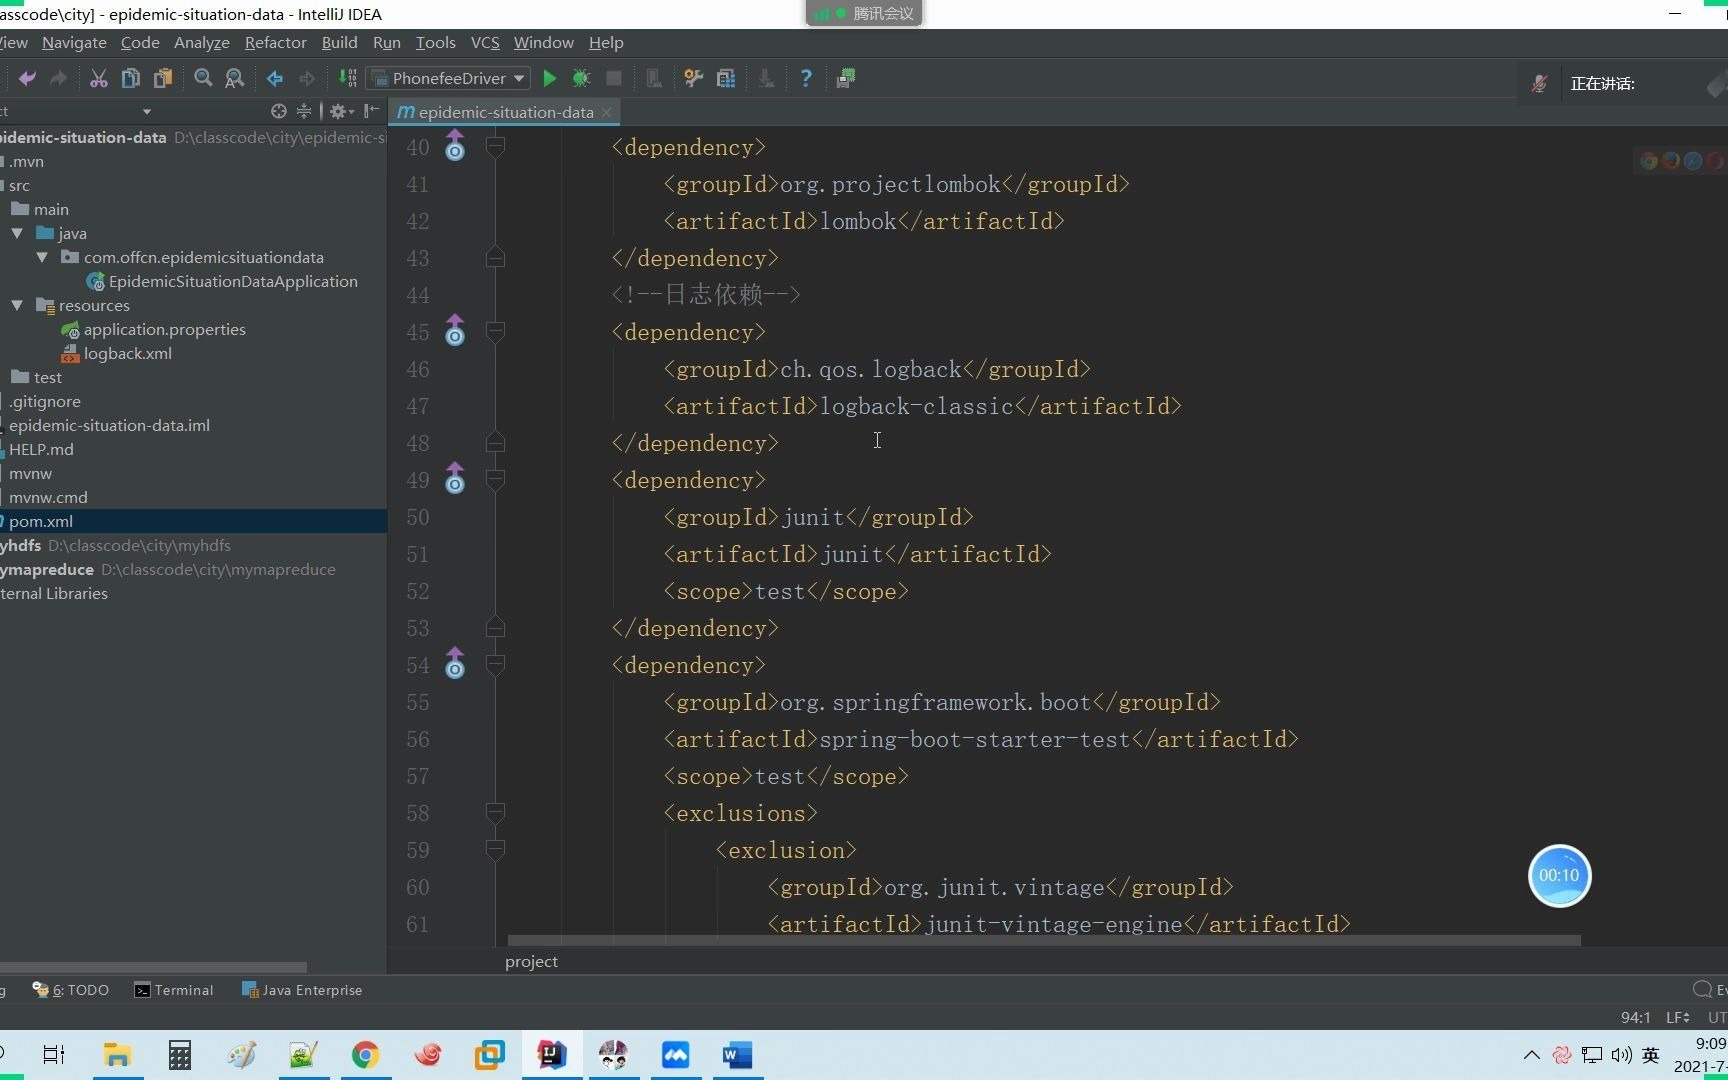
Task: Click the Copy icon in the toolbar
Action: 130,78
